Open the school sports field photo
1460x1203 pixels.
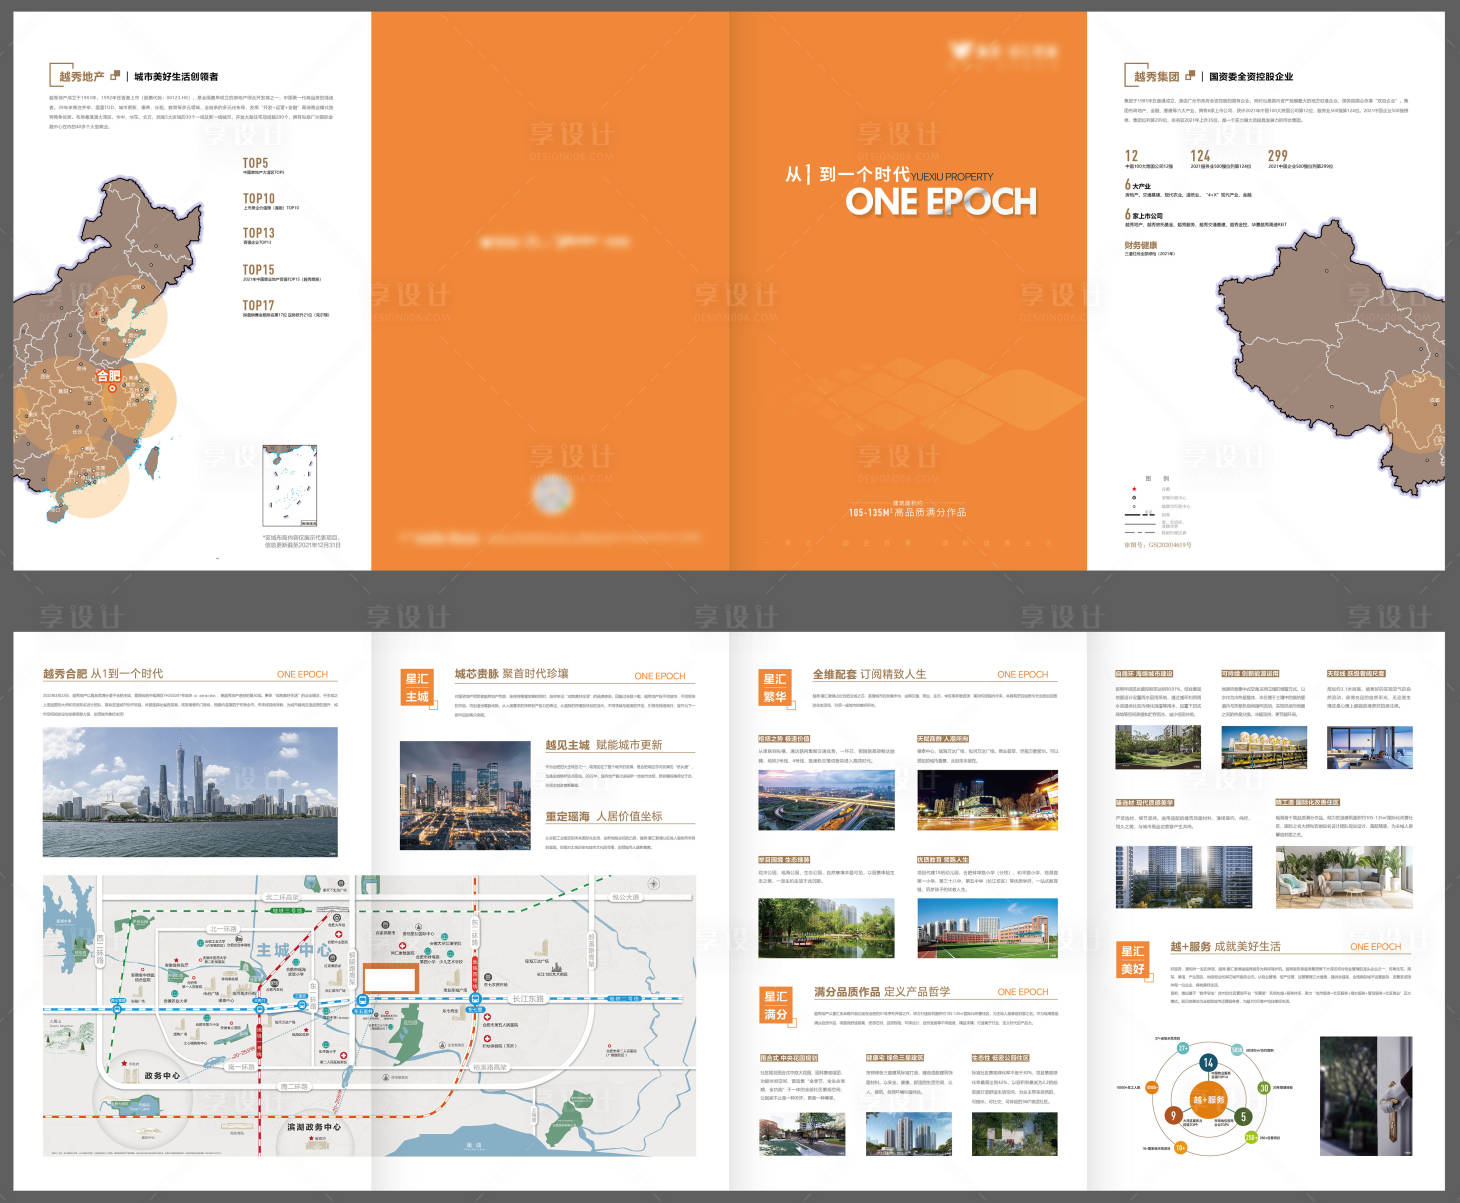click(987, 927)
